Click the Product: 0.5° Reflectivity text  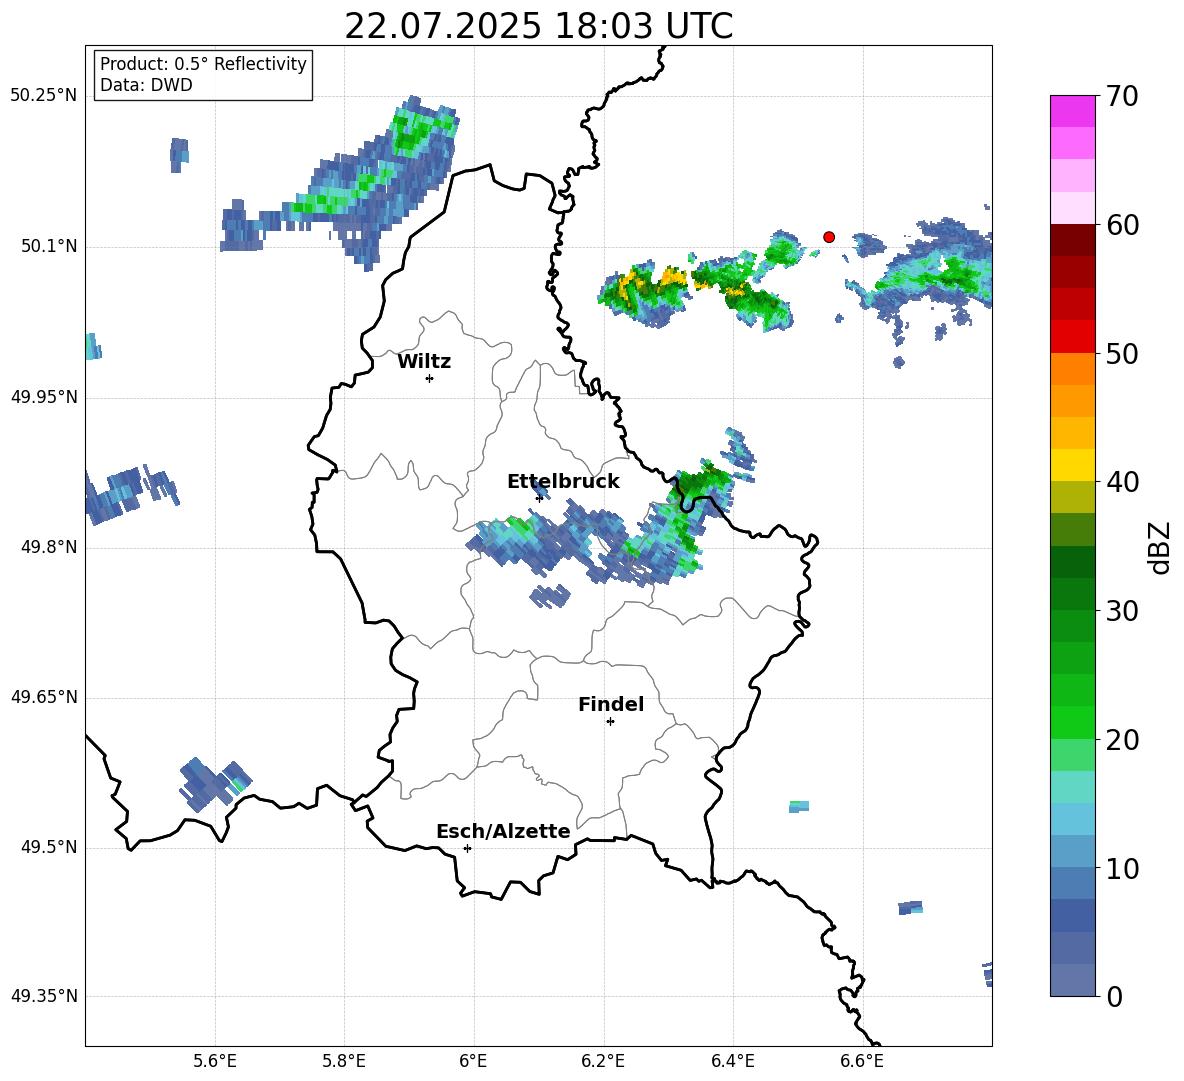tap(203, 64)
